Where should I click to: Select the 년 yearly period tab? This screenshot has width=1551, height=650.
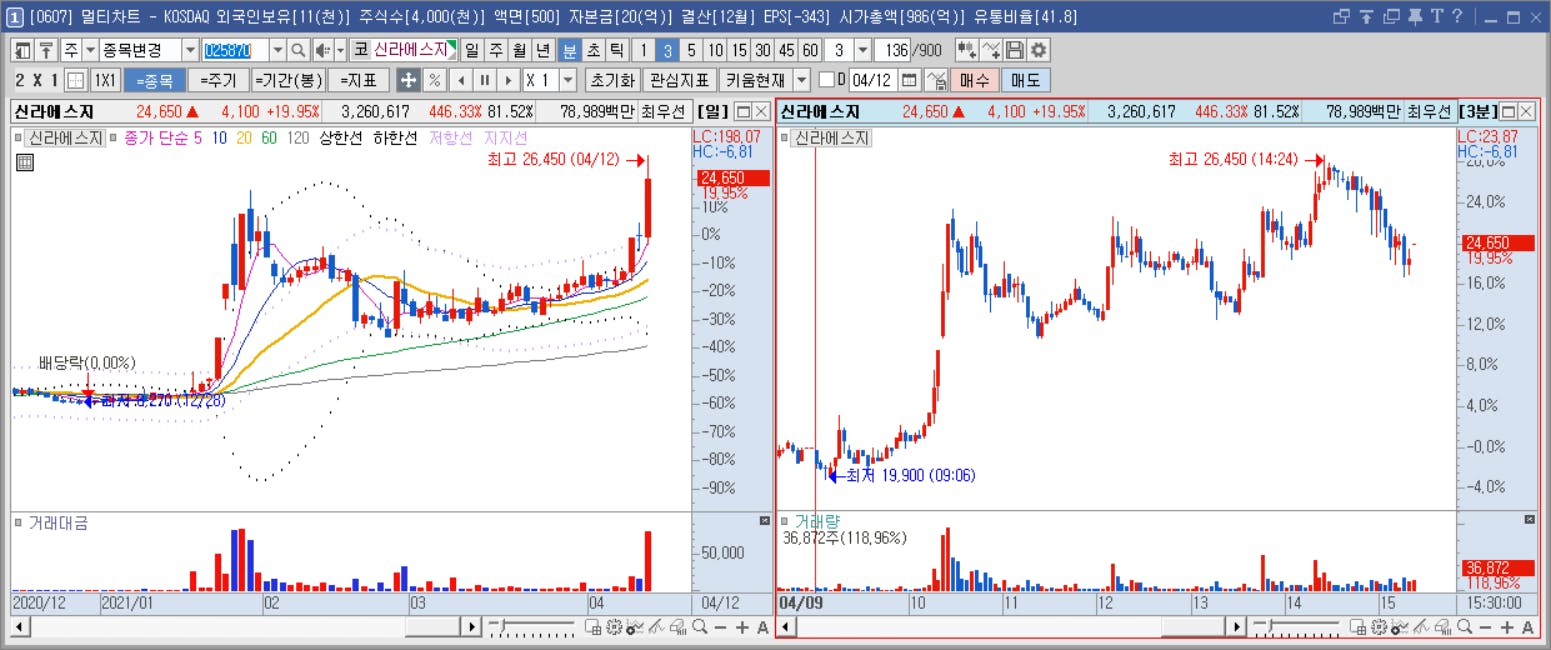(x=543, y=50)
